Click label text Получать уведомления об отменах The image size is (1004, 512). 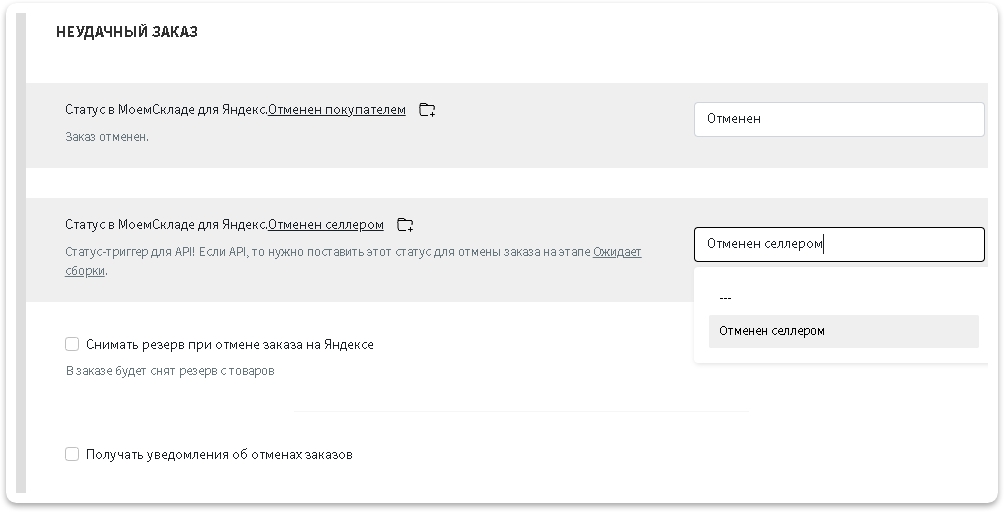(x=219, y=454)
